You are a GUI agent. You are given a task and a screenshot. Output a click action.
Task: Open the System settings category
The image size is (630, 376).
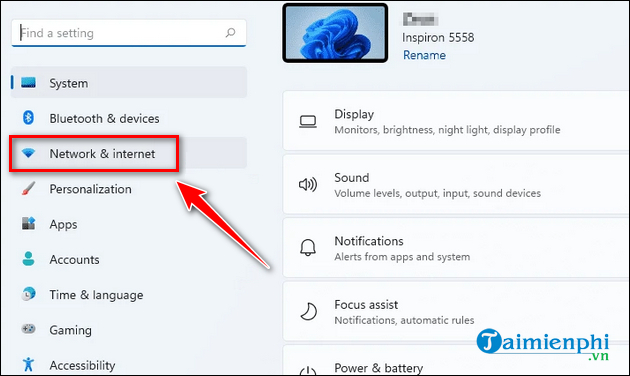coord(129,82)
